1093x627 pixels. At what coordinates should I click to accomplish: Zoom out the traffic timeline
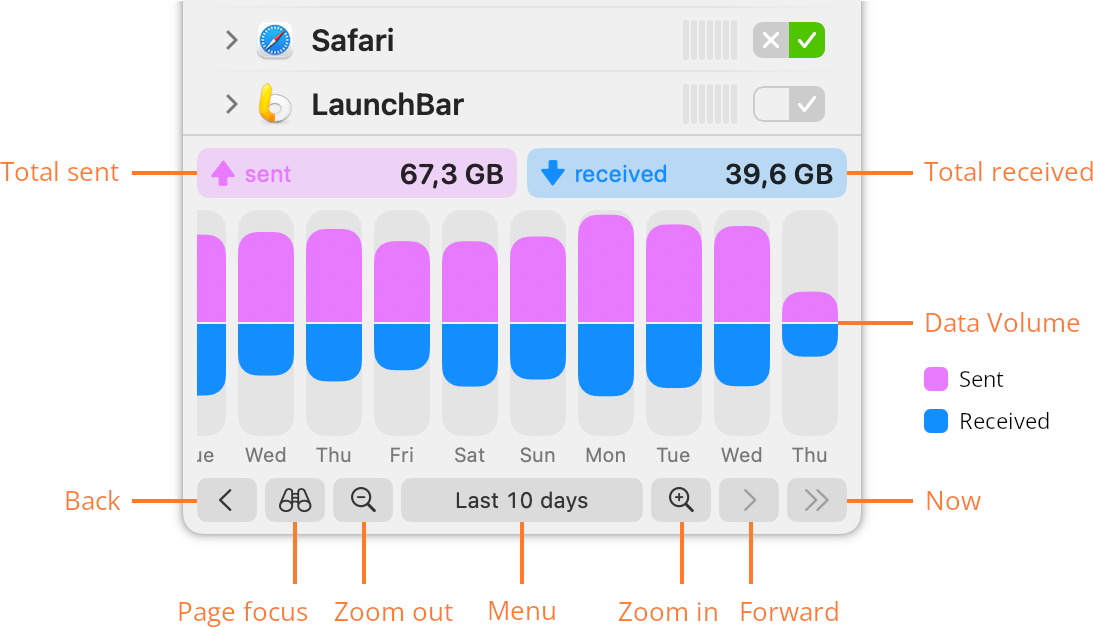(362, 500)
